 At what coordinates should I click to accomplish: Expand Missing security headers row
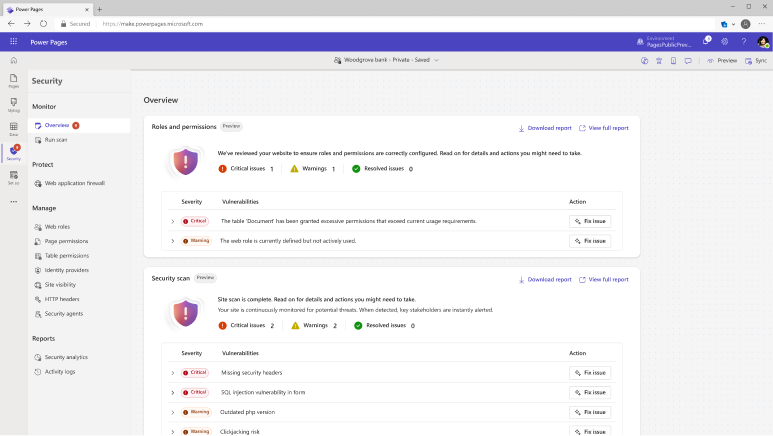tap(173, 373)
